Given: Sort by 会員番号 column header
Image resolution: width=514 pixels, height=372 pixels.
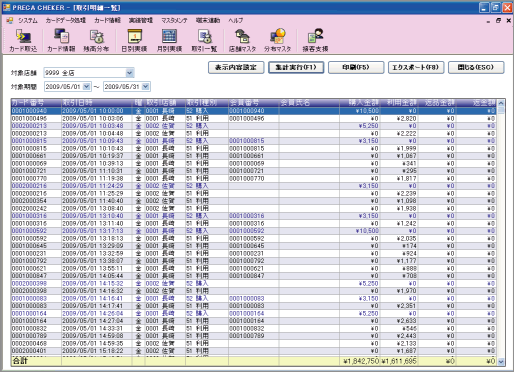Looking at the screenshot, I should point(254,103).
